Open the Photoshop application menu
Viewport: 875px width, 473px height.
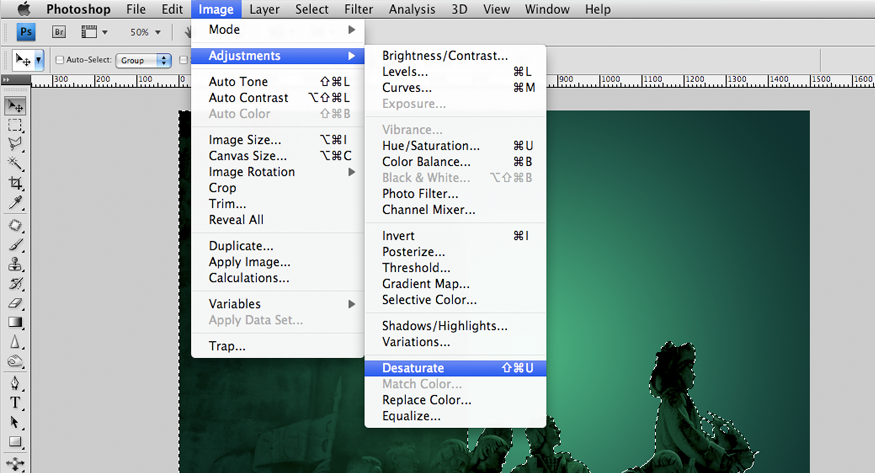(x=78, y=9)
